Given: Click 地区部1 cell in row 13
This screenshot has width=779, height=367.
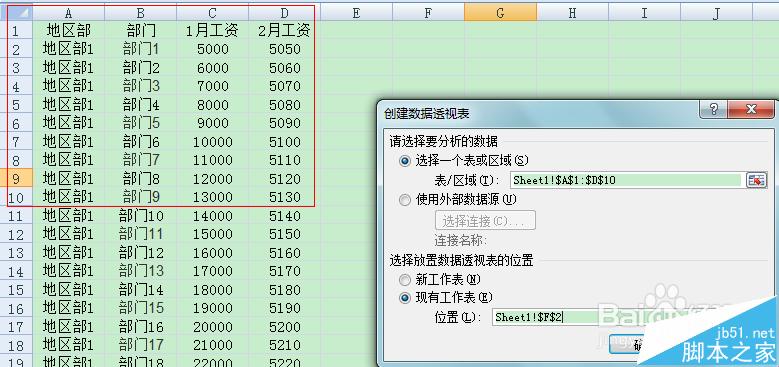Looking at the screenshot, I should (69, 253).
